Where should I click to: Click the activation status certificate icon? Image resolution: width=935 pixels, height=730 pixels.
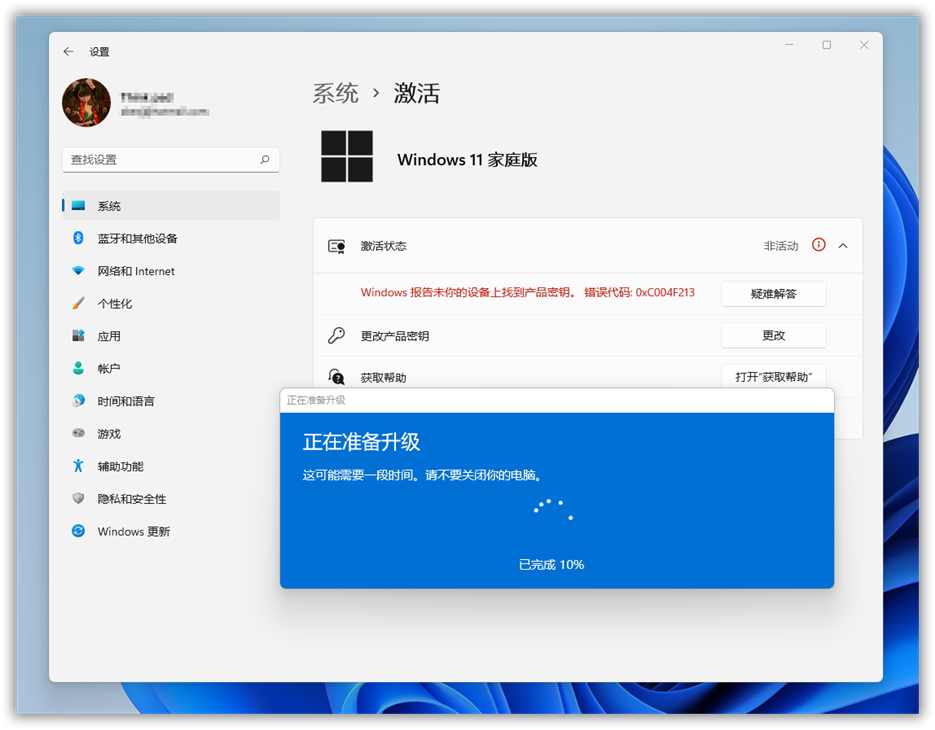pyautogui.click(x=336, y=246)
